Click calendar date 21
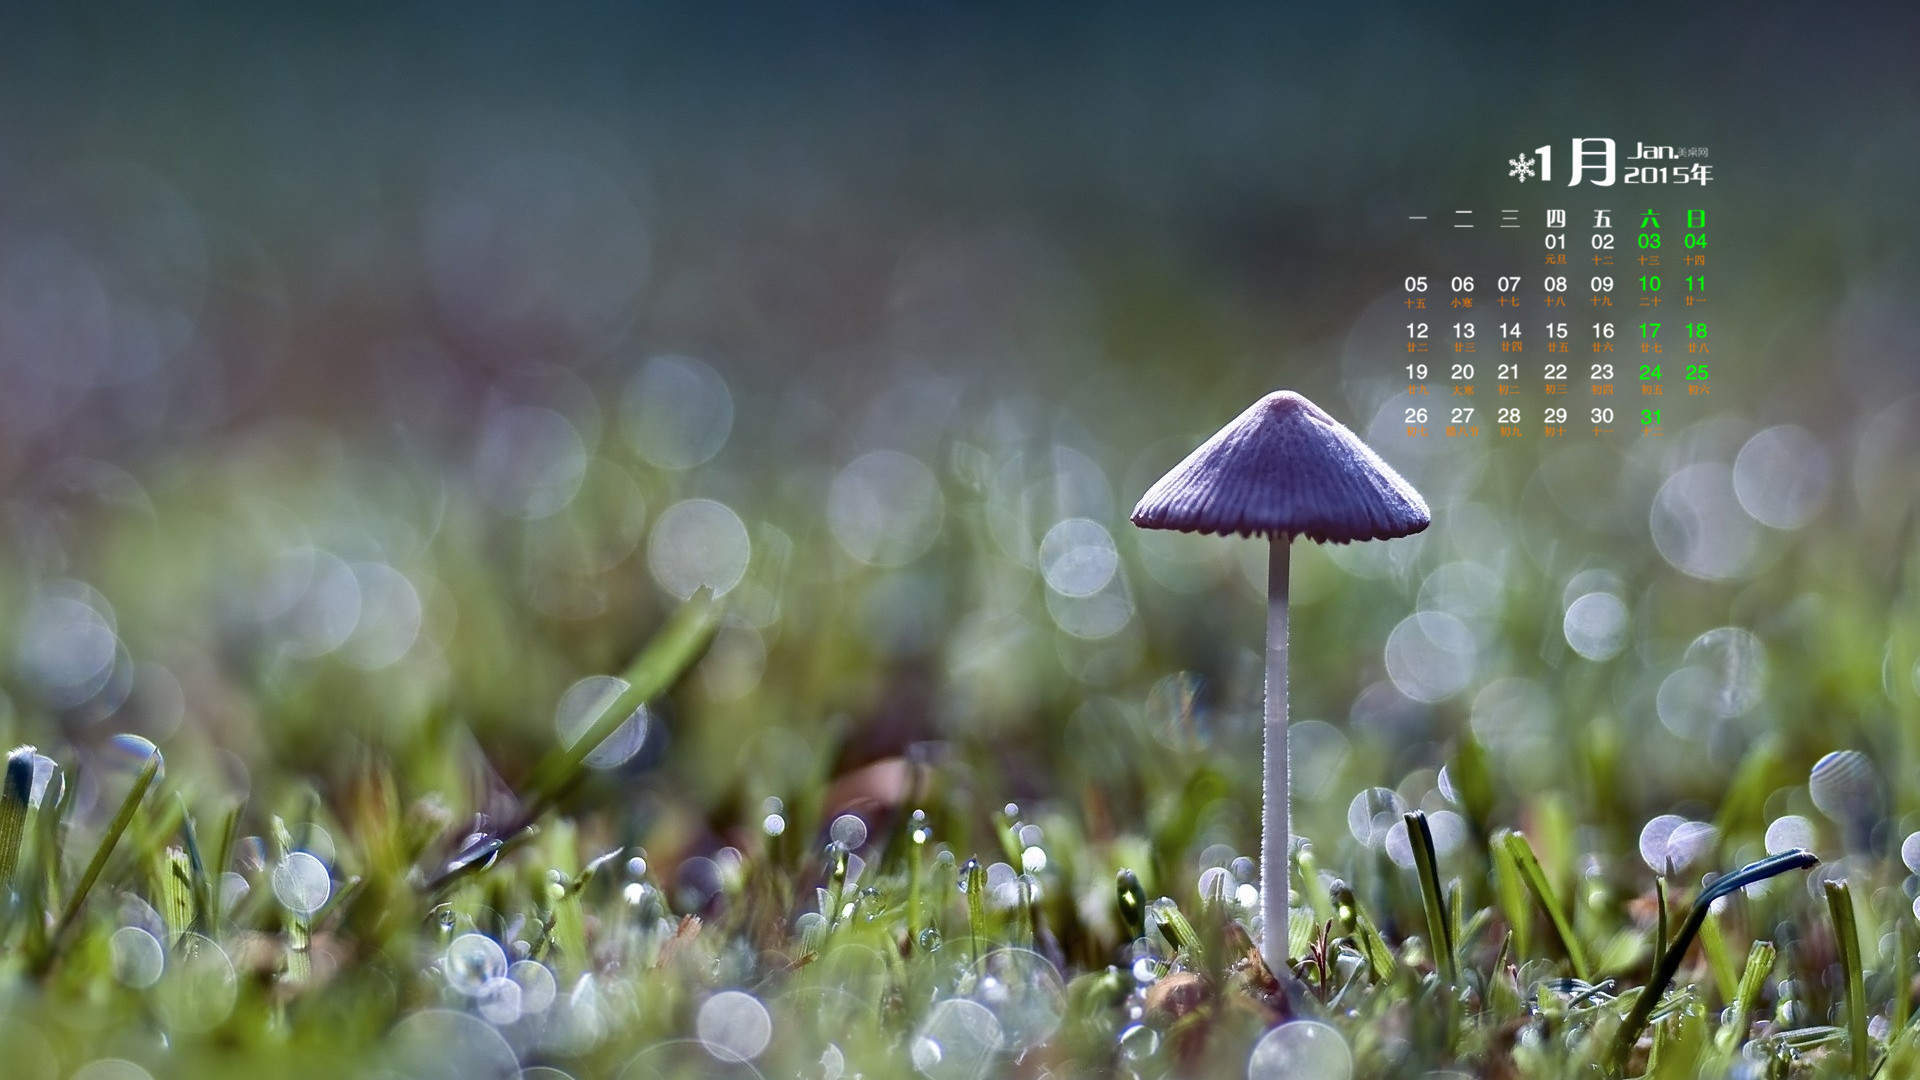The height and width of the screenshot is (1080, 1920). pos(1508,372)
